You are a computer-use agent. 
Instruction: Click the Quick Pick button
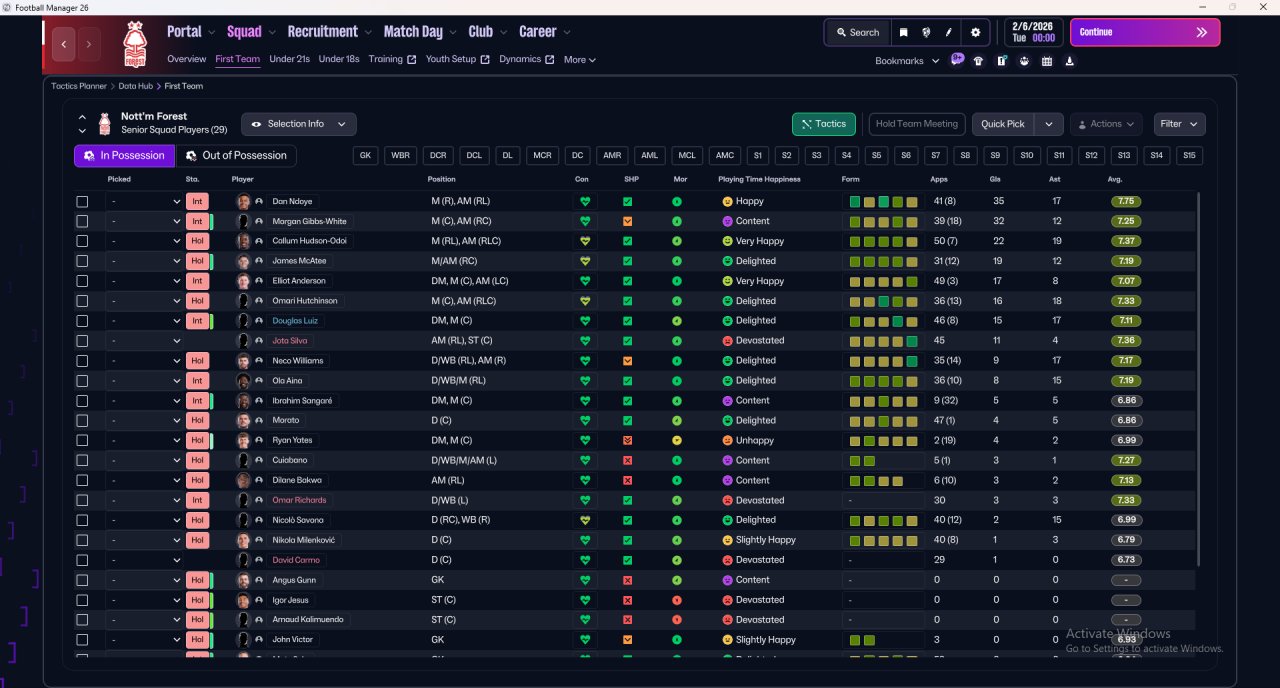click(x=1003, y=124)
